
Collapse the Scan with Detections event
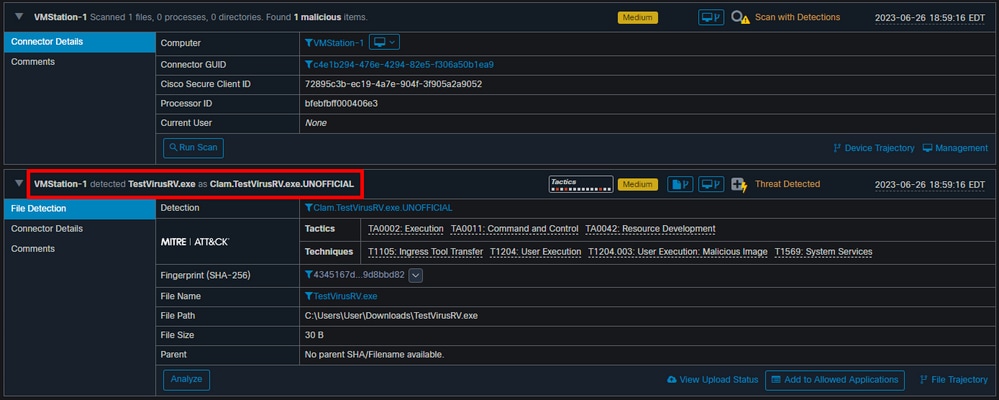pyautogui.click(x=19, y=17)
